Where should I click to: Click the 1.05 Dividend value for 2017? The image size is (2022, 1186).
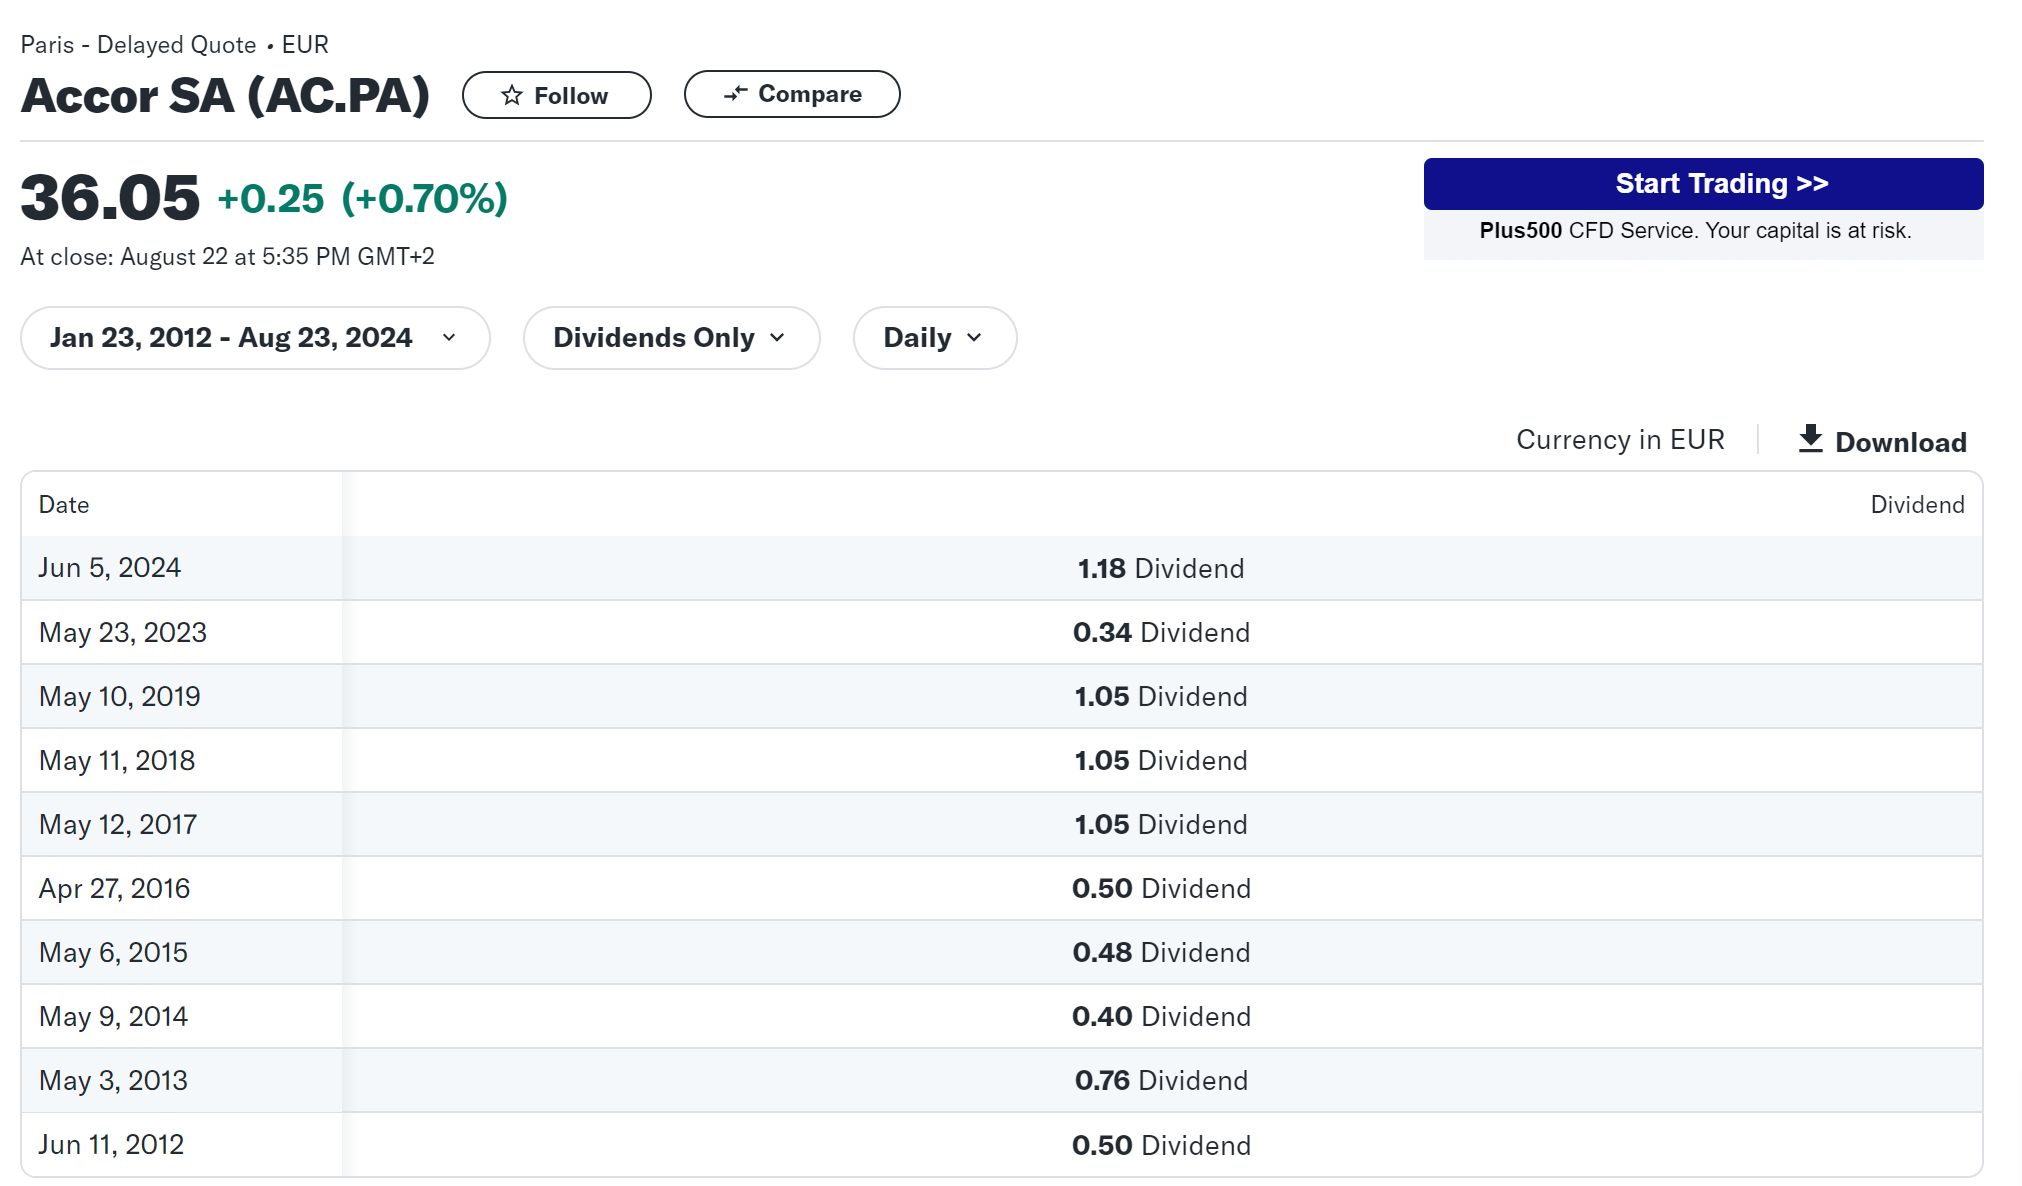click(1161, 825)
